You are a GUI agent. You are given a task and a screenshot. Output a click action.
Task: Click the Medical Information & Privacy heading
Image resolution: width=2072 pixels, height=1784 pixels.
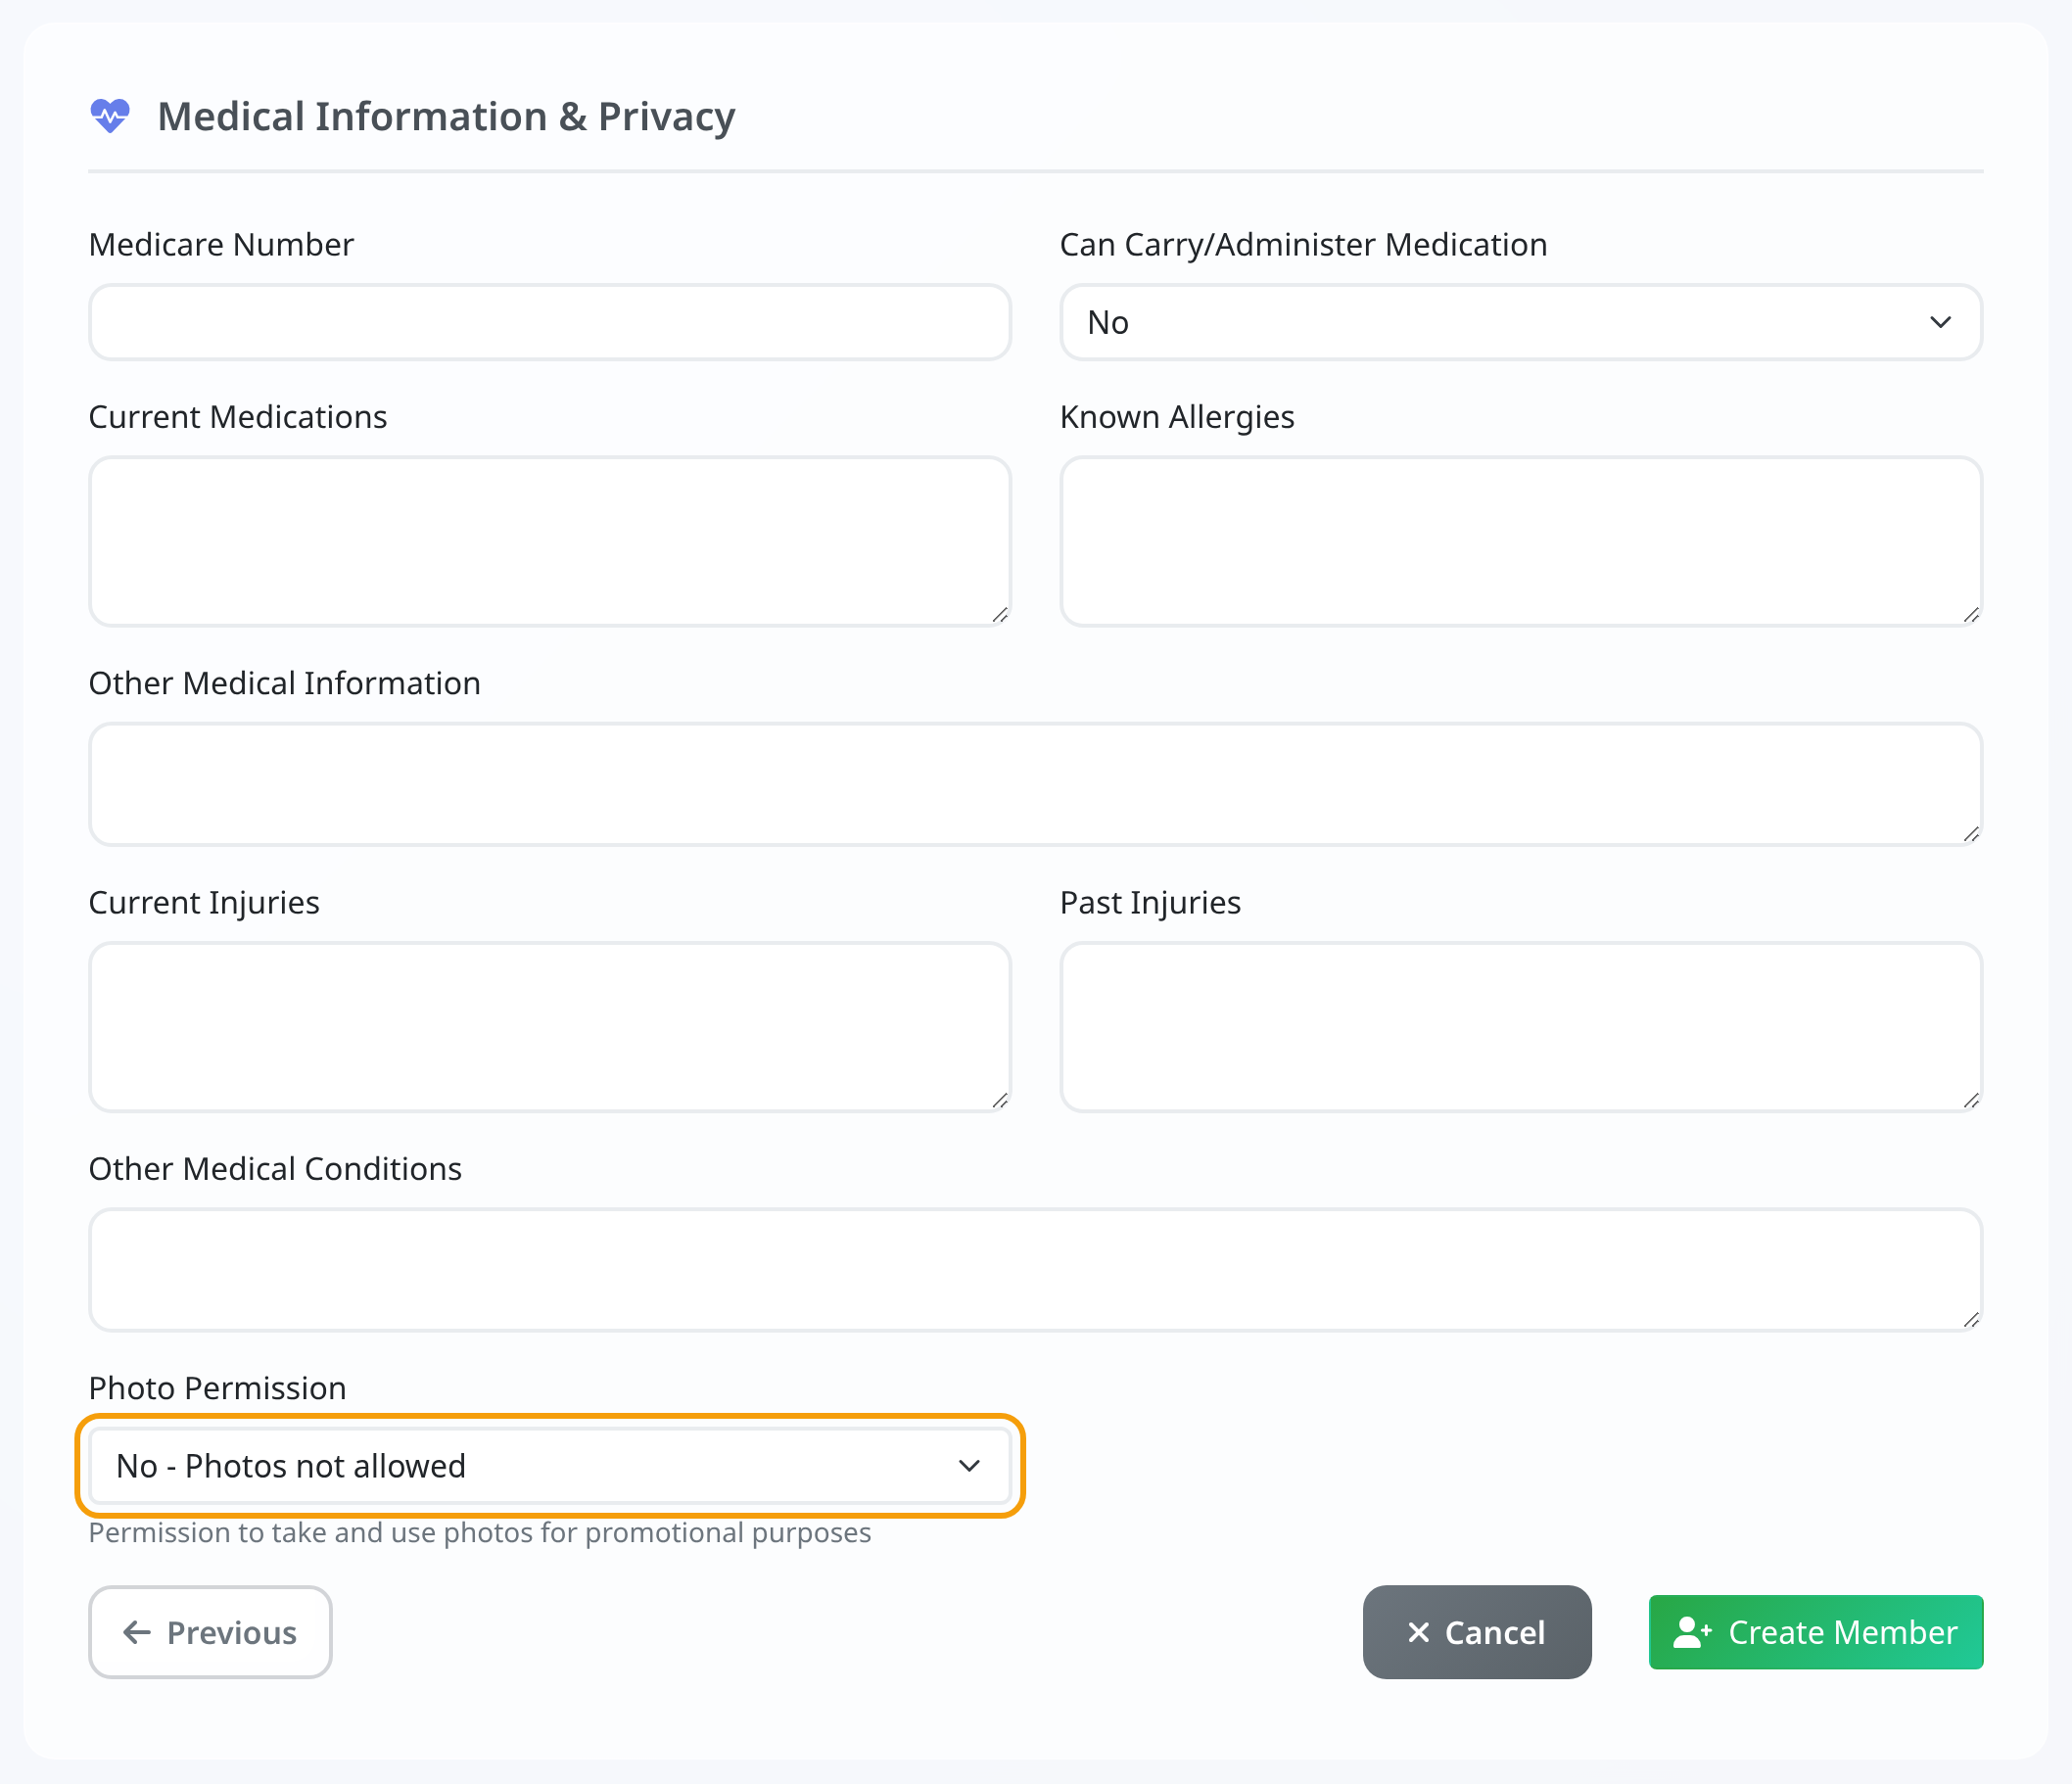(x=446, y=117)
